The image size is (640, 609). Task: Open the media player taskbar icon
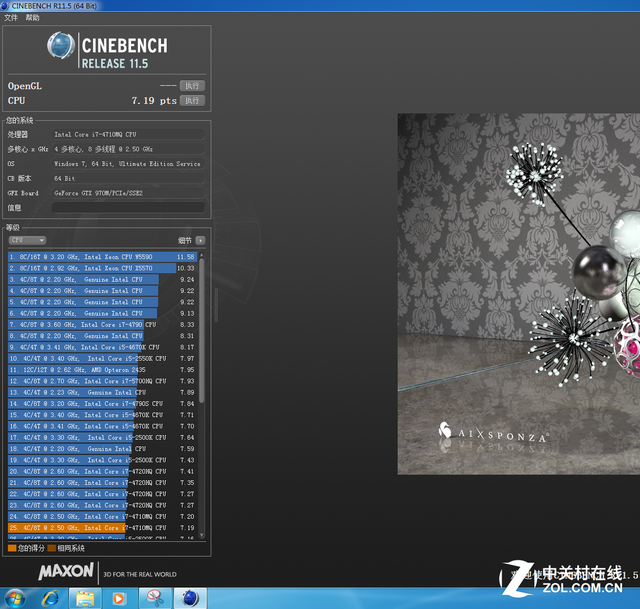coord(120,597)
